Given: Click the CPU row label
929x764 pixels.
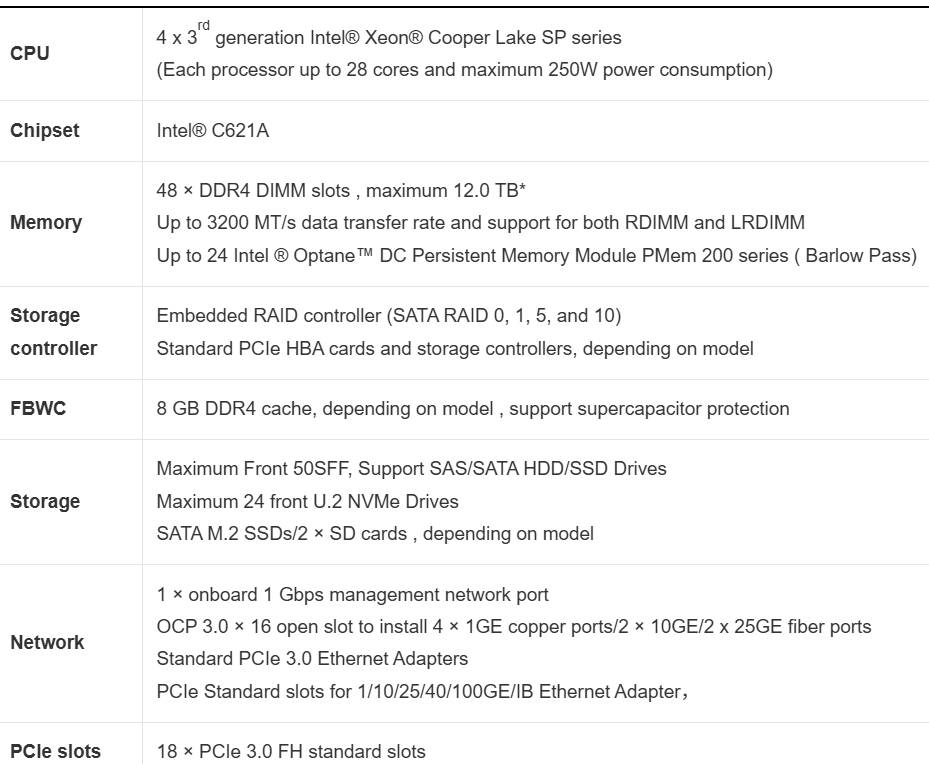Looking at the screenshot, I should (29, 54).
